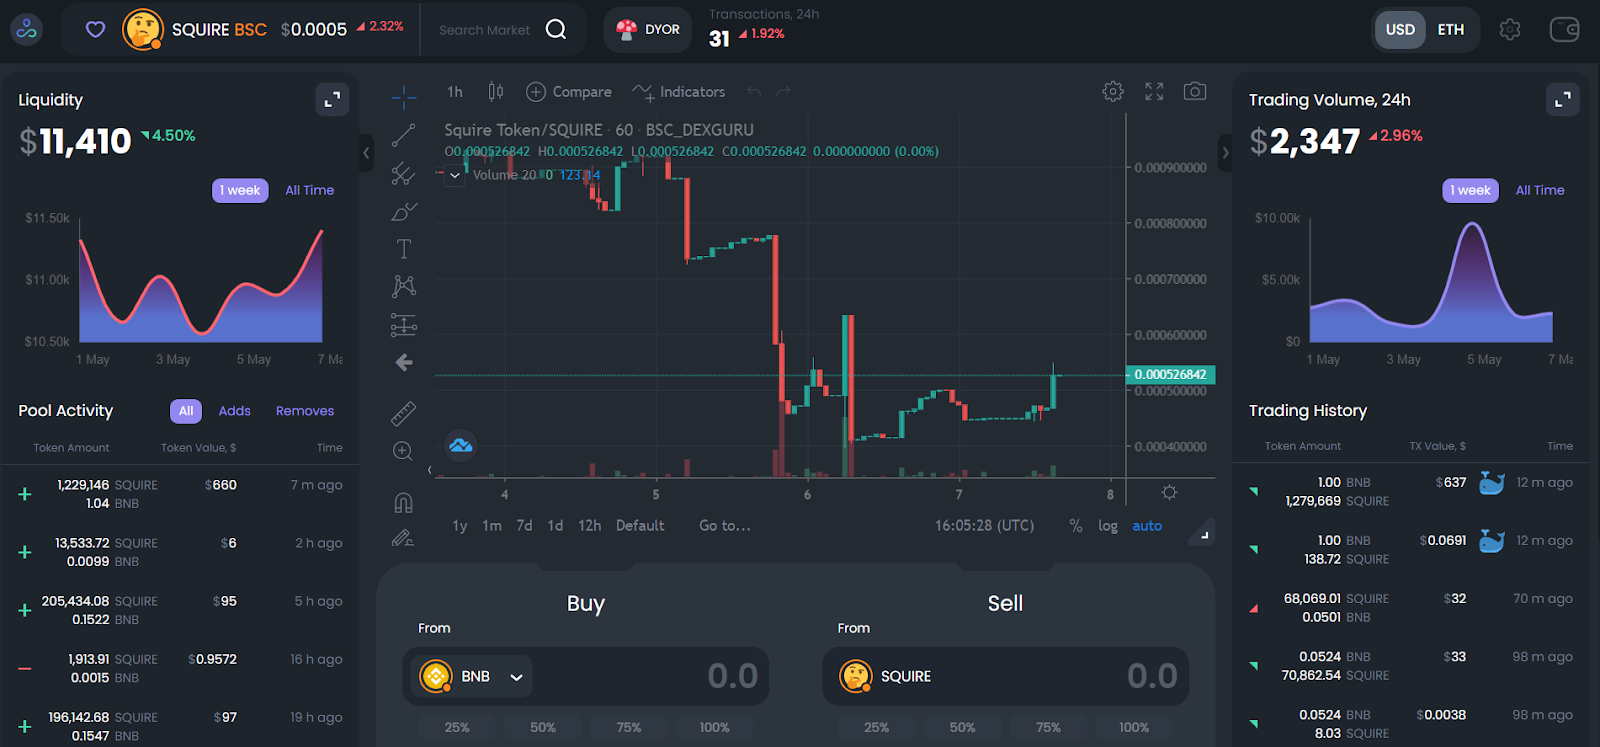Screen dimensions: 1600x747
Task: Click the DexGuru logo icon
Action: (x=27, y=29)
